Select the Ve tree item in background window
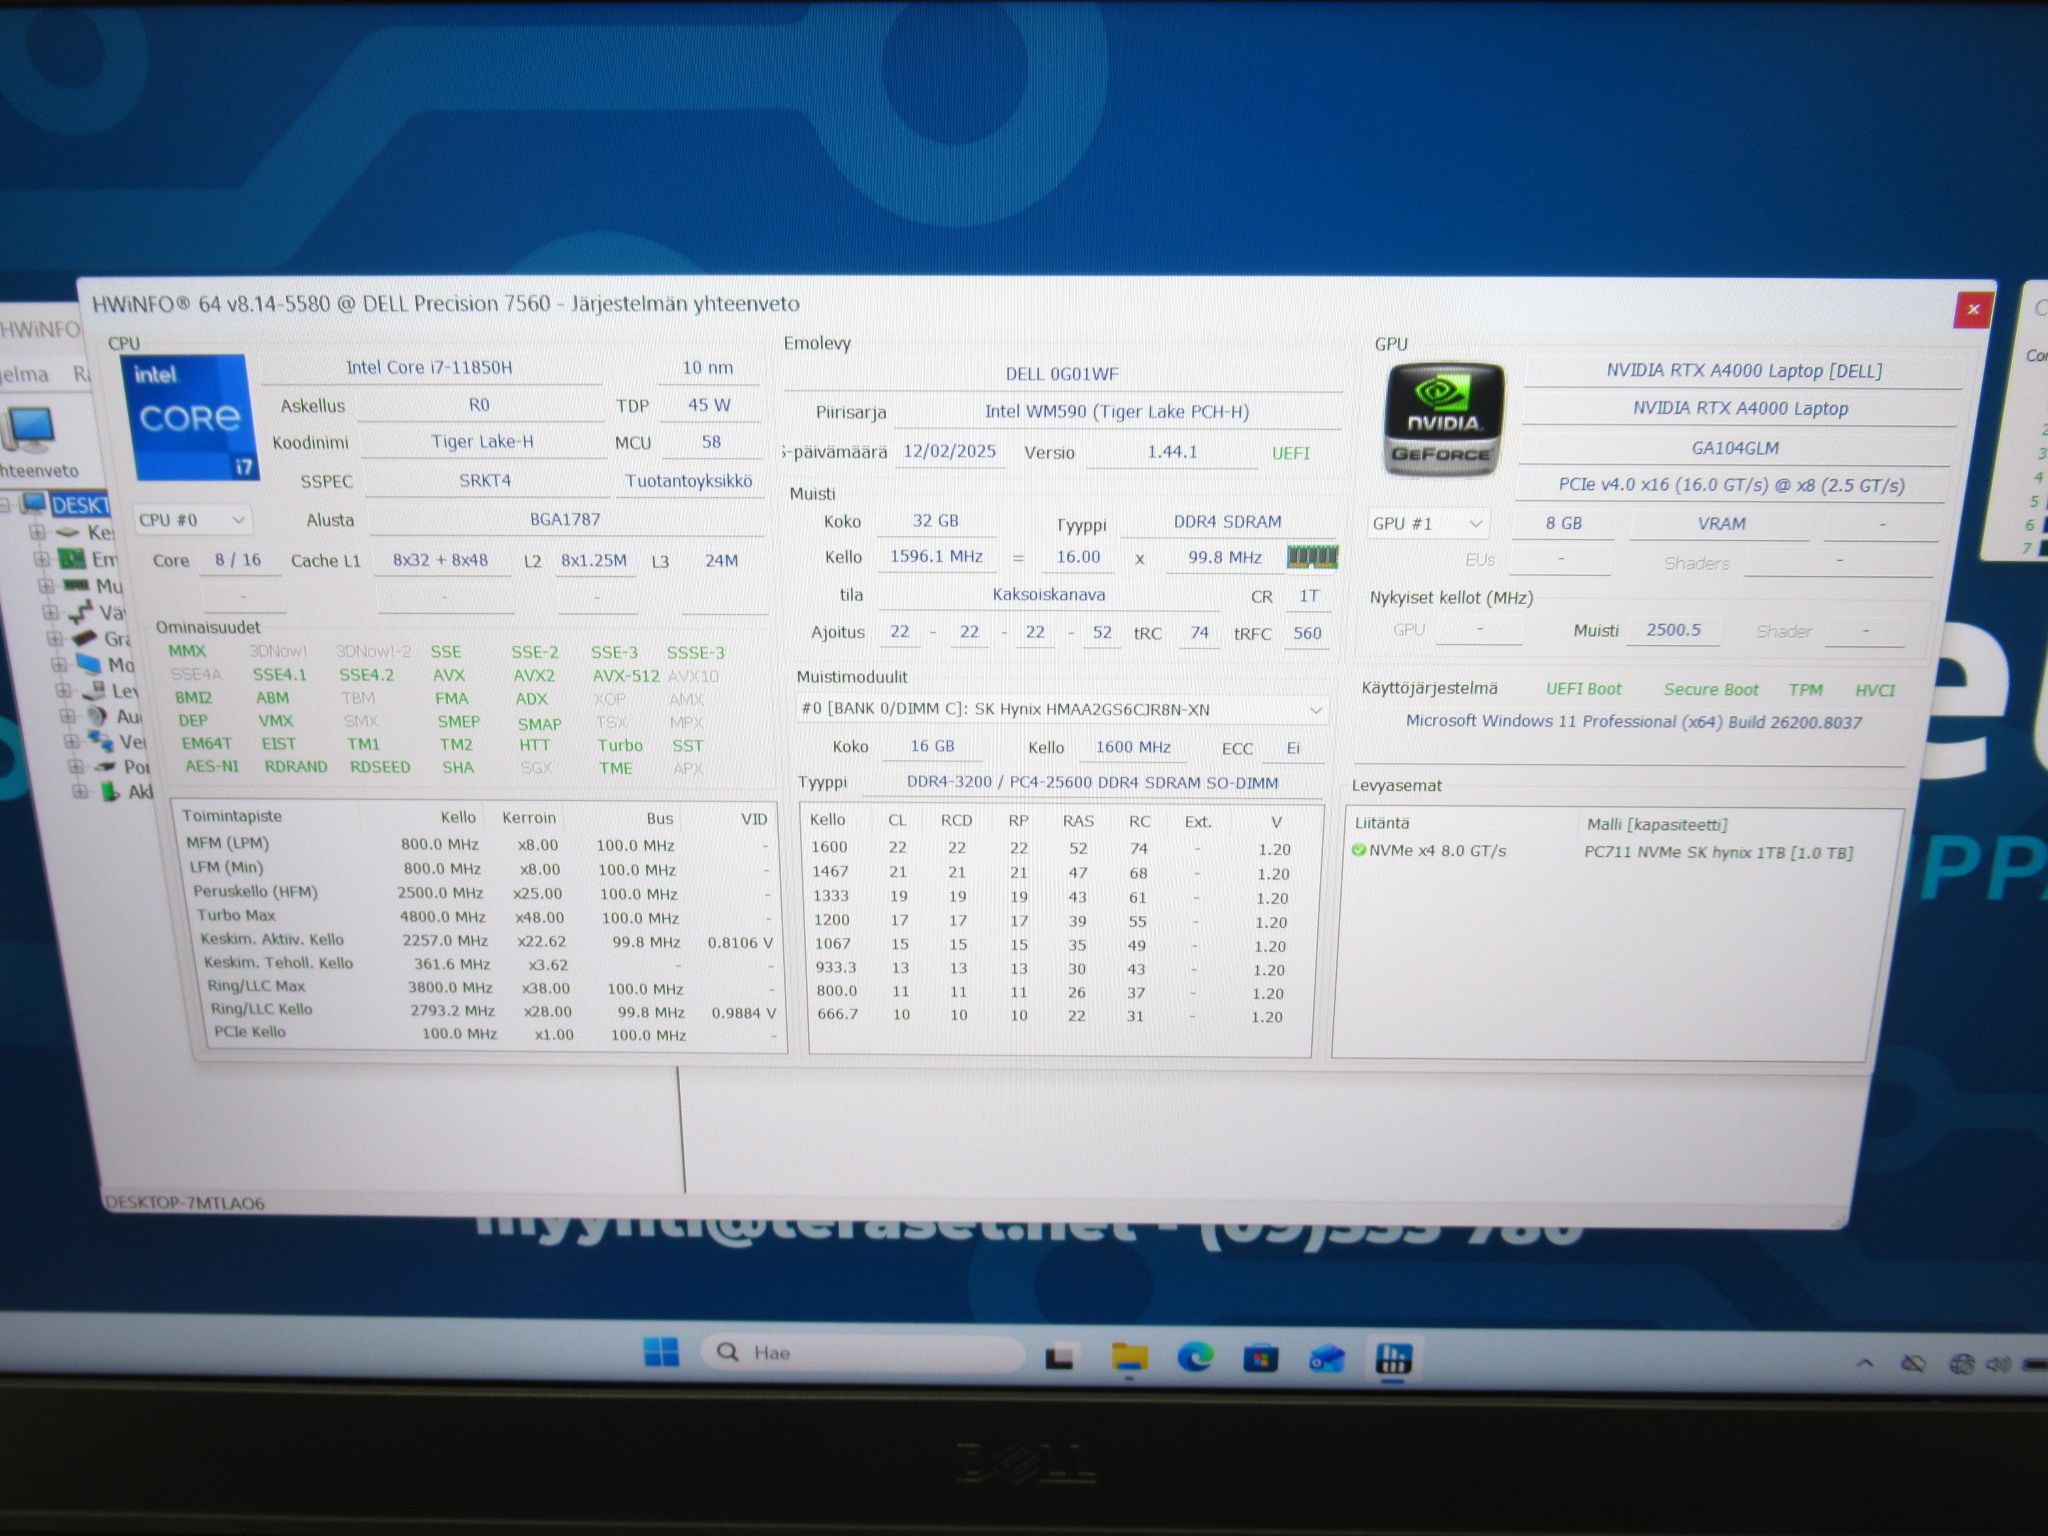 click(133, 742)
